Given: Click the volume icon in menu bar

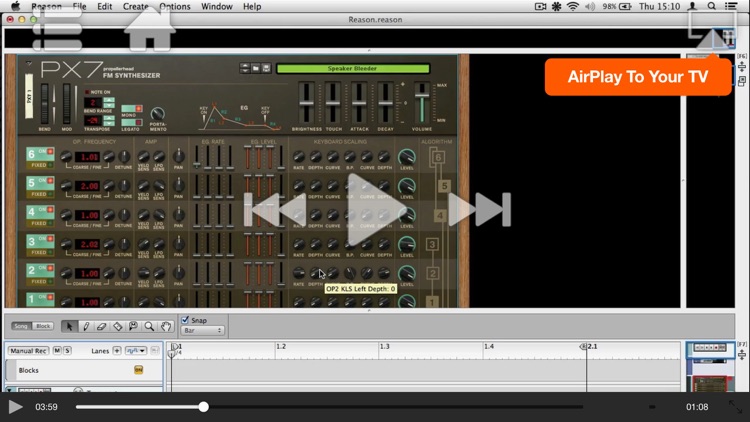Looking at the screenshot, I should click(590, 6).
